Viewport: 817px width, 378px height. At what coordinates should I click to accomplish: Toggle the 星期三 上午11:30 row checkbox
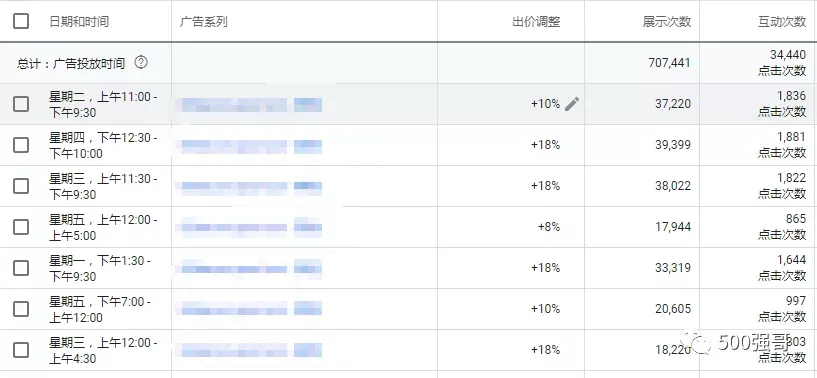[21, 186]
